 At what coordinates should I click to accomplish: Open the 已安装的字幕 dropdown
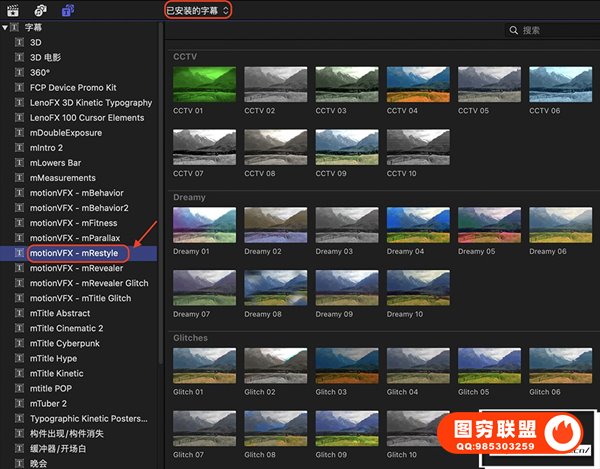197,10
